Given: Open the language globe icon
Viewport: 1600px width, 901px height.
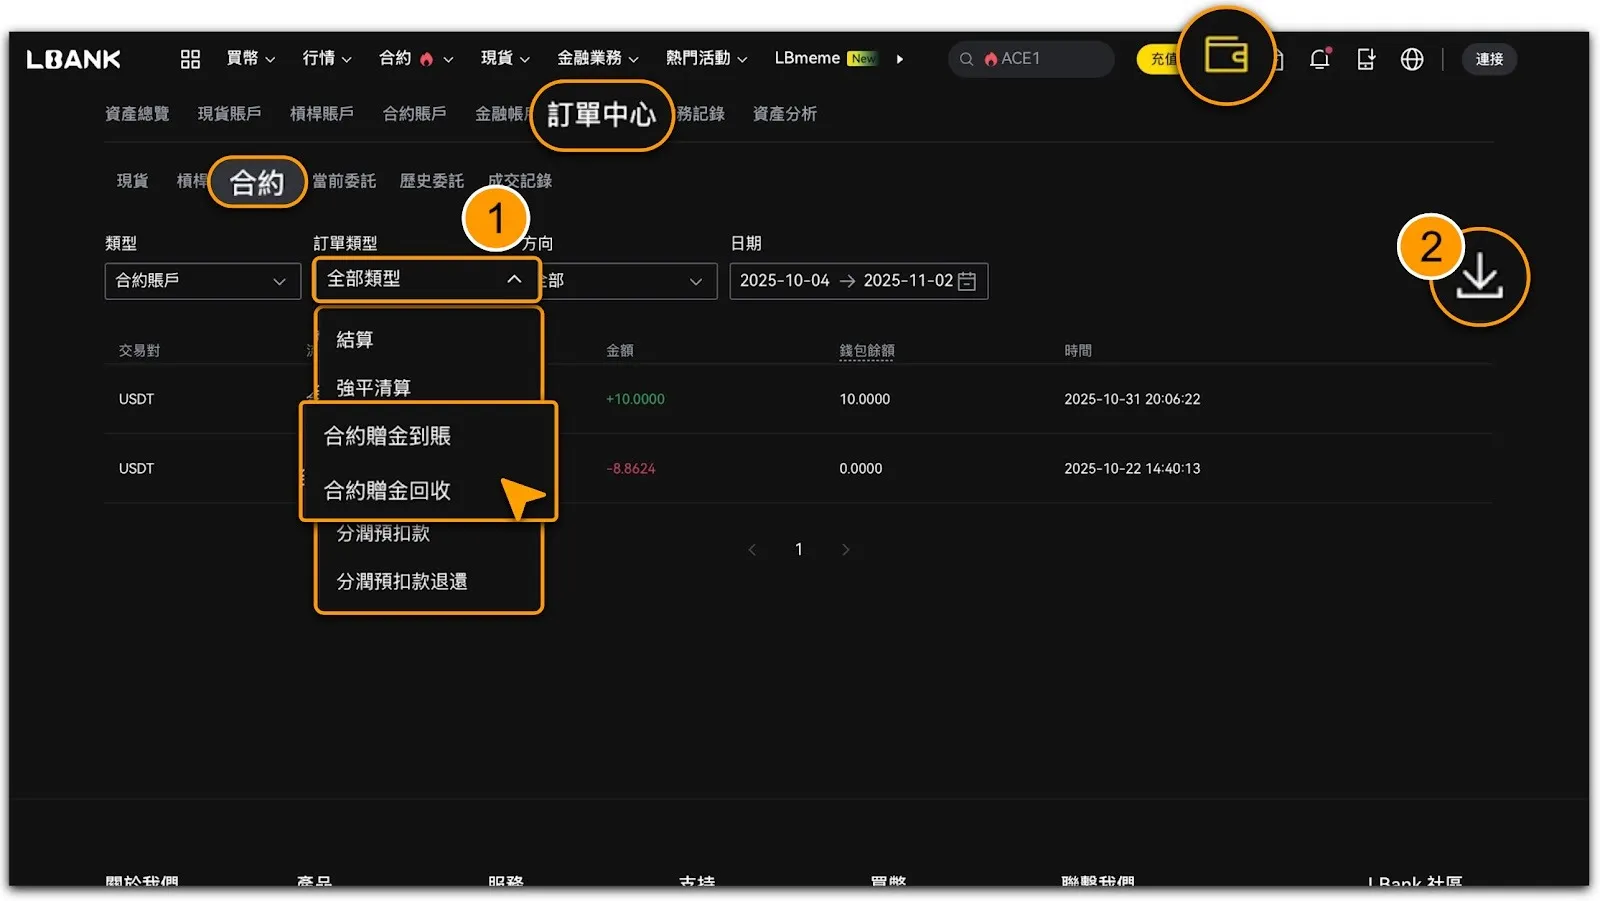Looking at the screenshot, I should pyautogui.click(x=1411, y=59).
